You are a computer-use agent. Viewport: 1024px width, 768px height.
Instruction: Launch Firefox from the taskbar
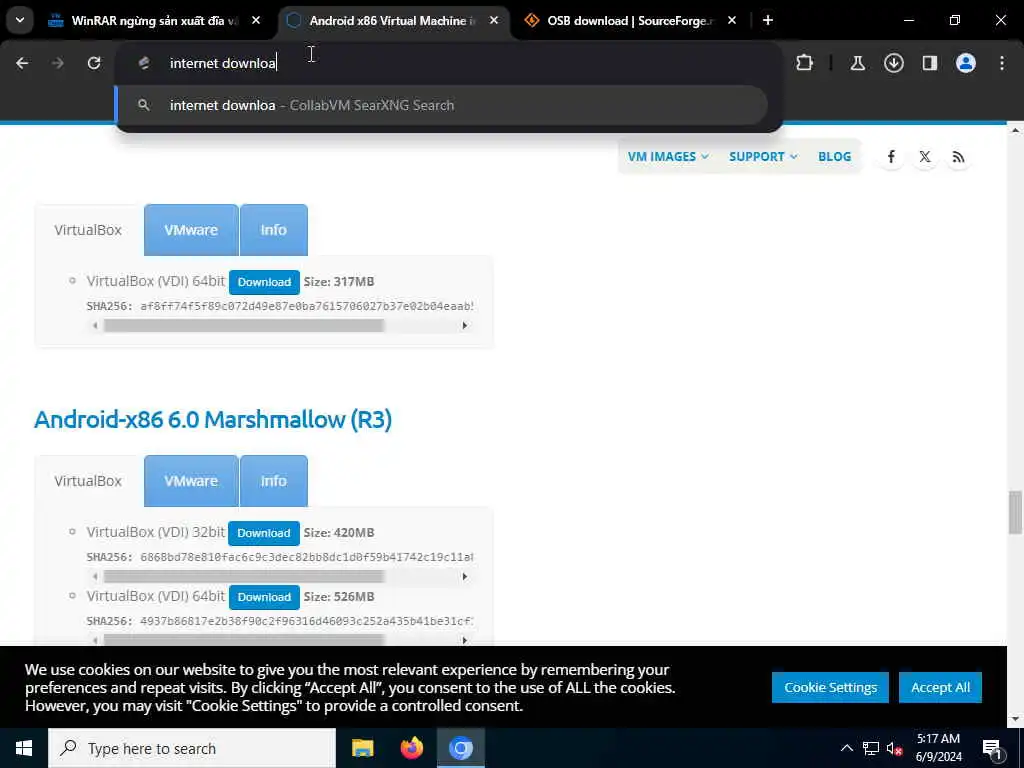coord(411,748)
